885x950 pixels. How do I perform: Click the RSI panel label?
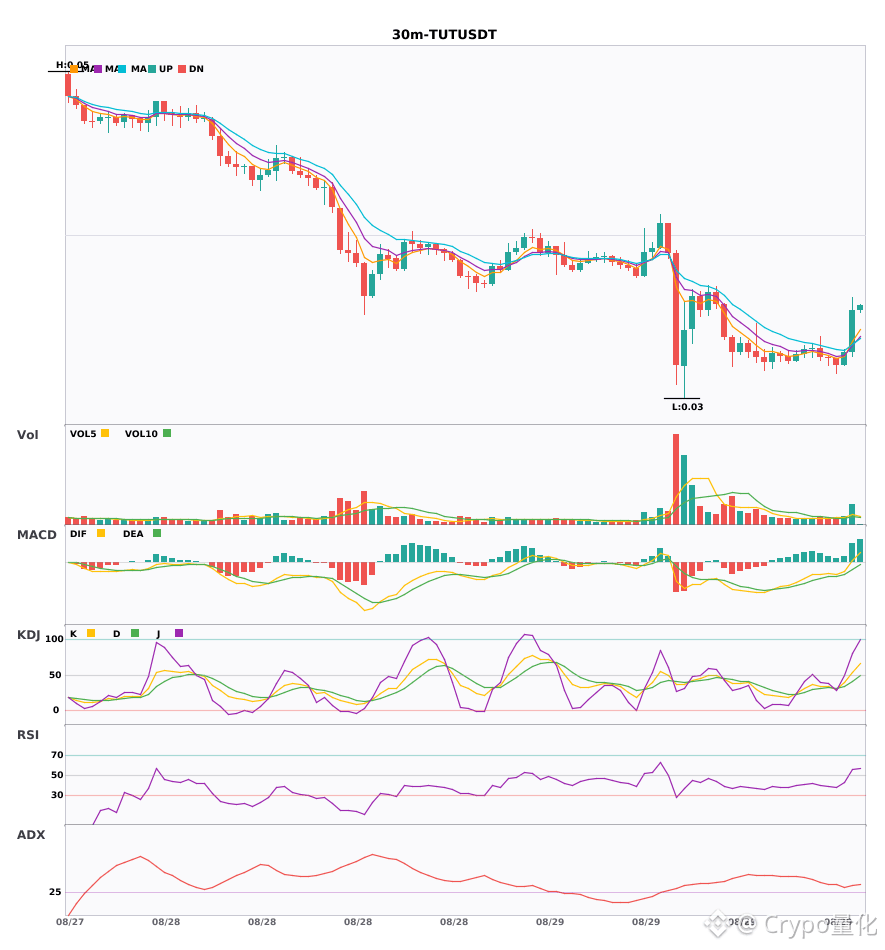coord(28,734)
